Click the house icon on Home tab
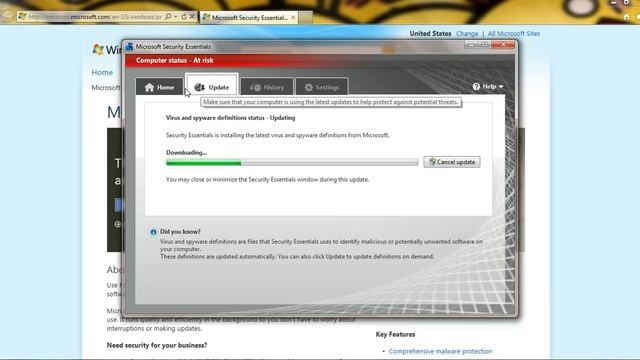This screenshot has height=360, width=640. point(149,87)
